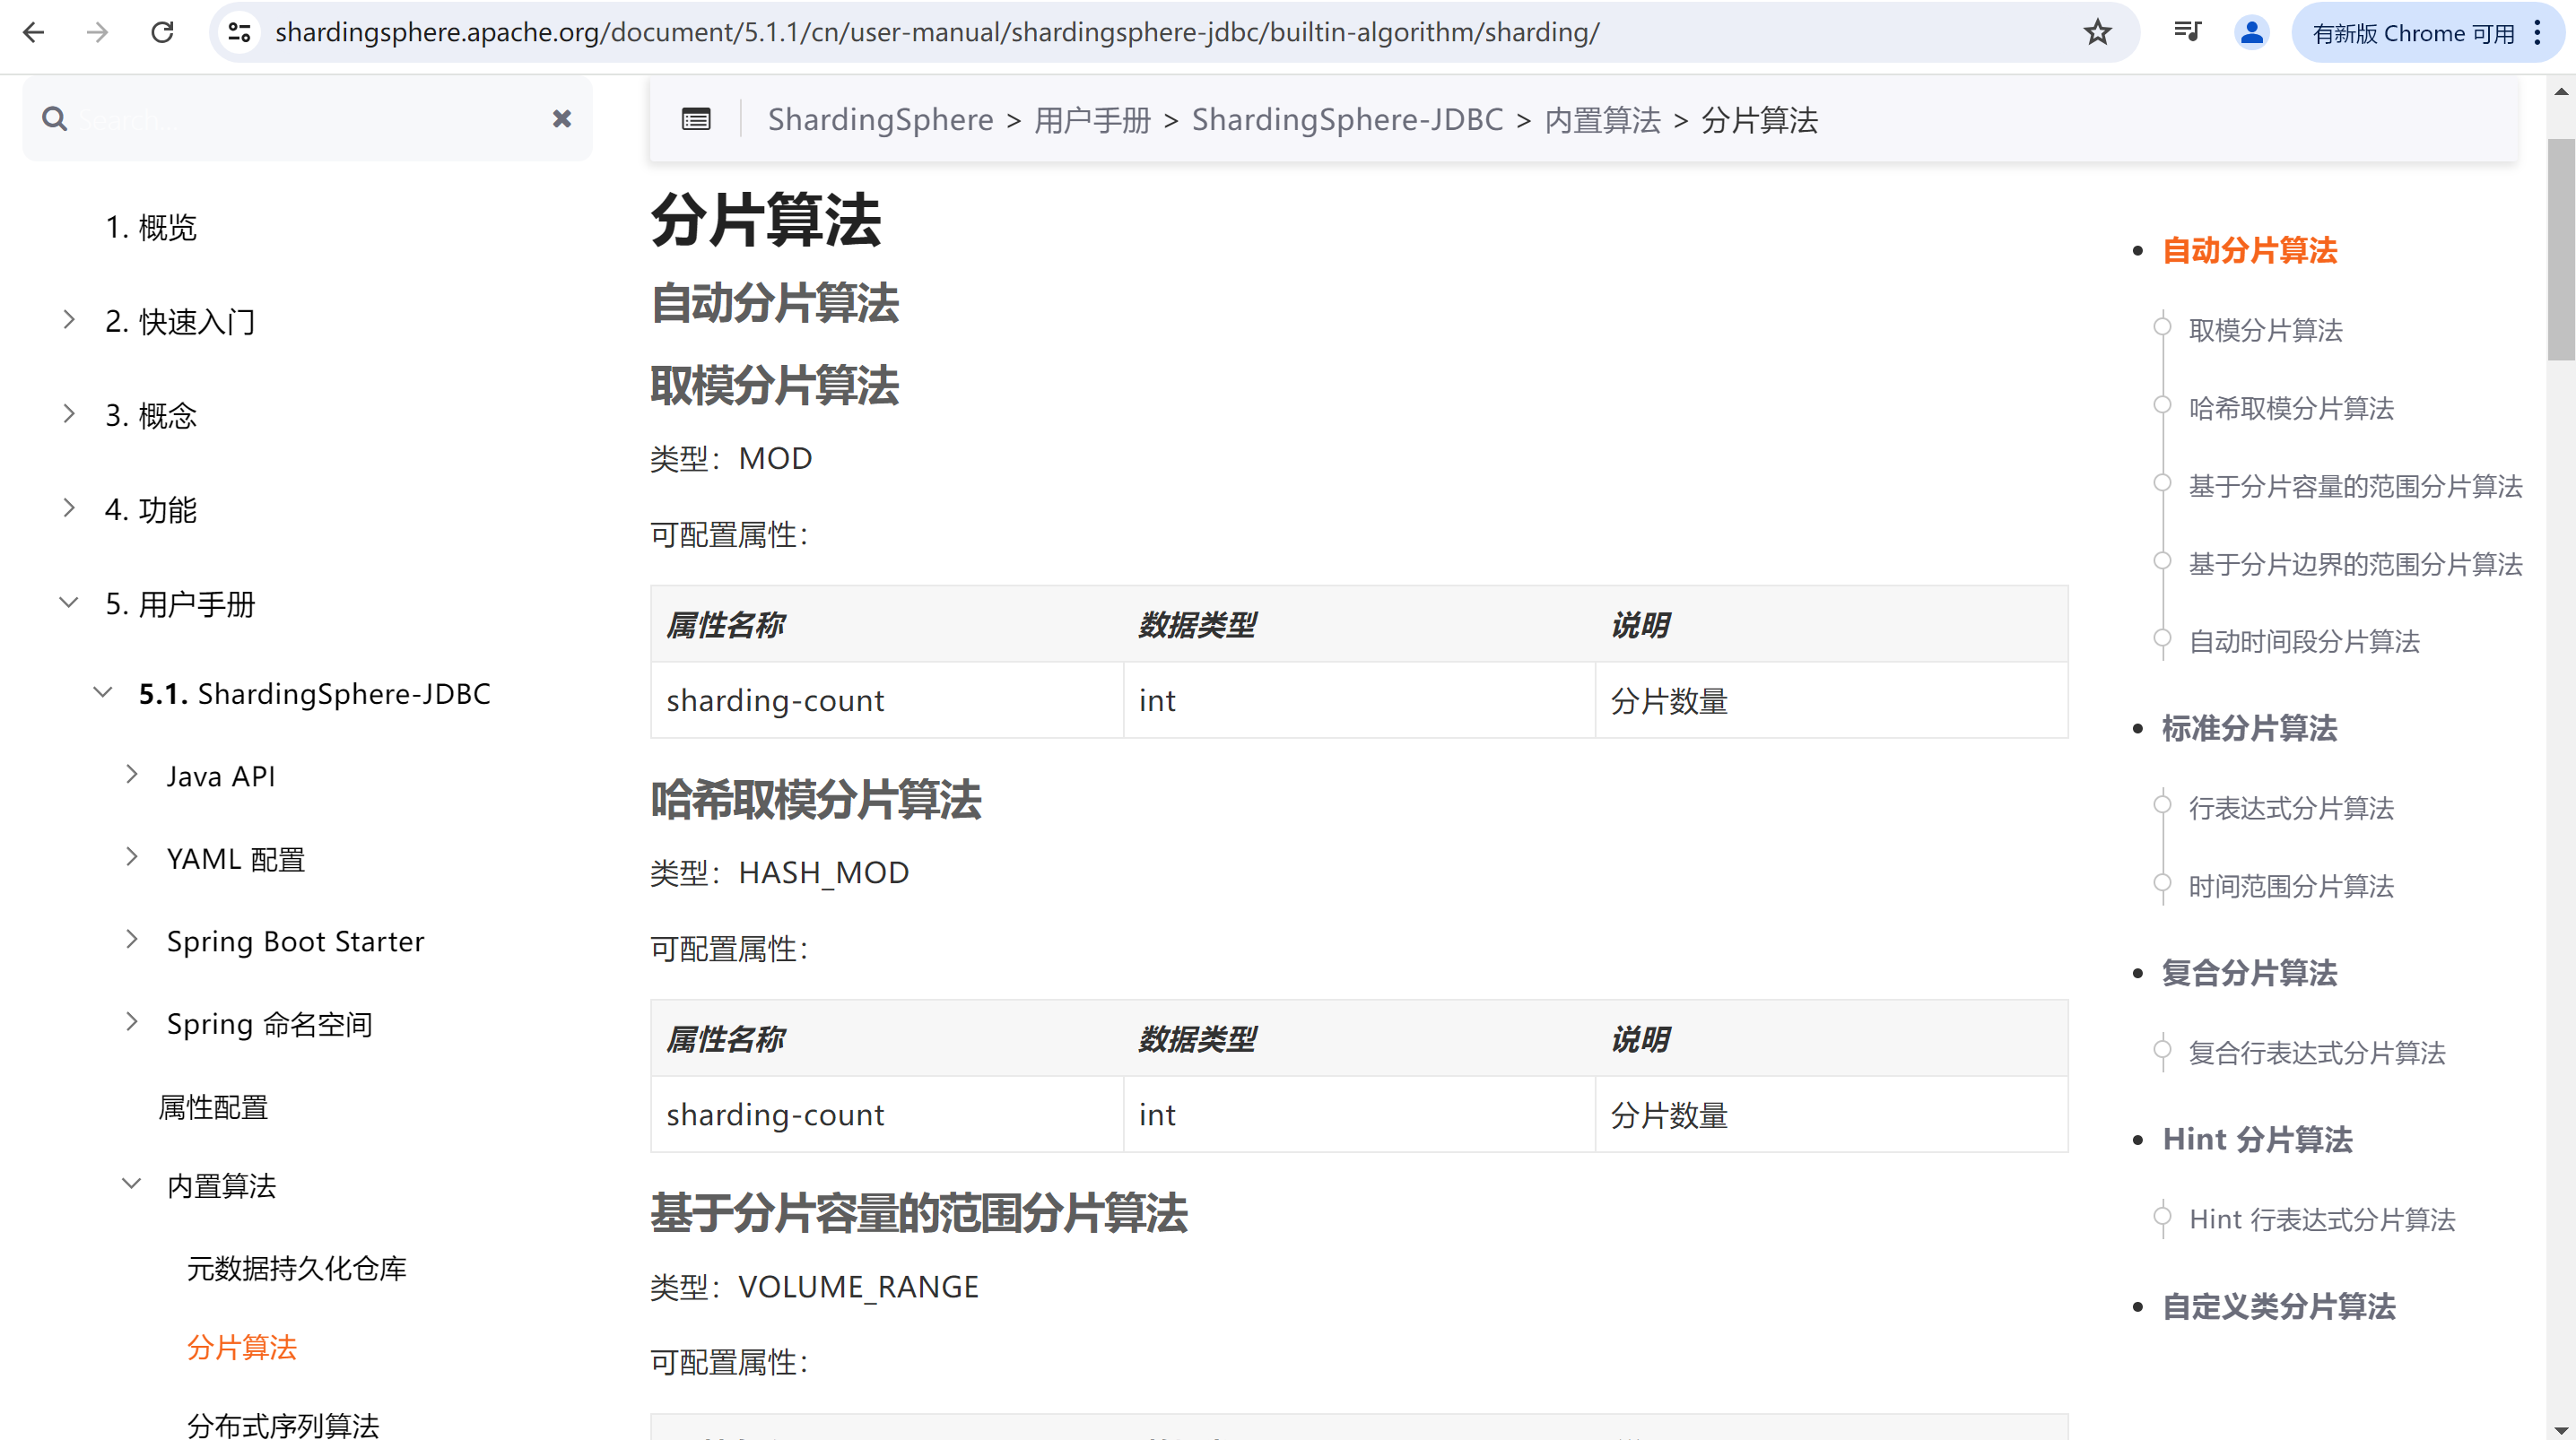
Task: Click the page vertical scrollbar thumb
Action: [x=2560, y=250]
